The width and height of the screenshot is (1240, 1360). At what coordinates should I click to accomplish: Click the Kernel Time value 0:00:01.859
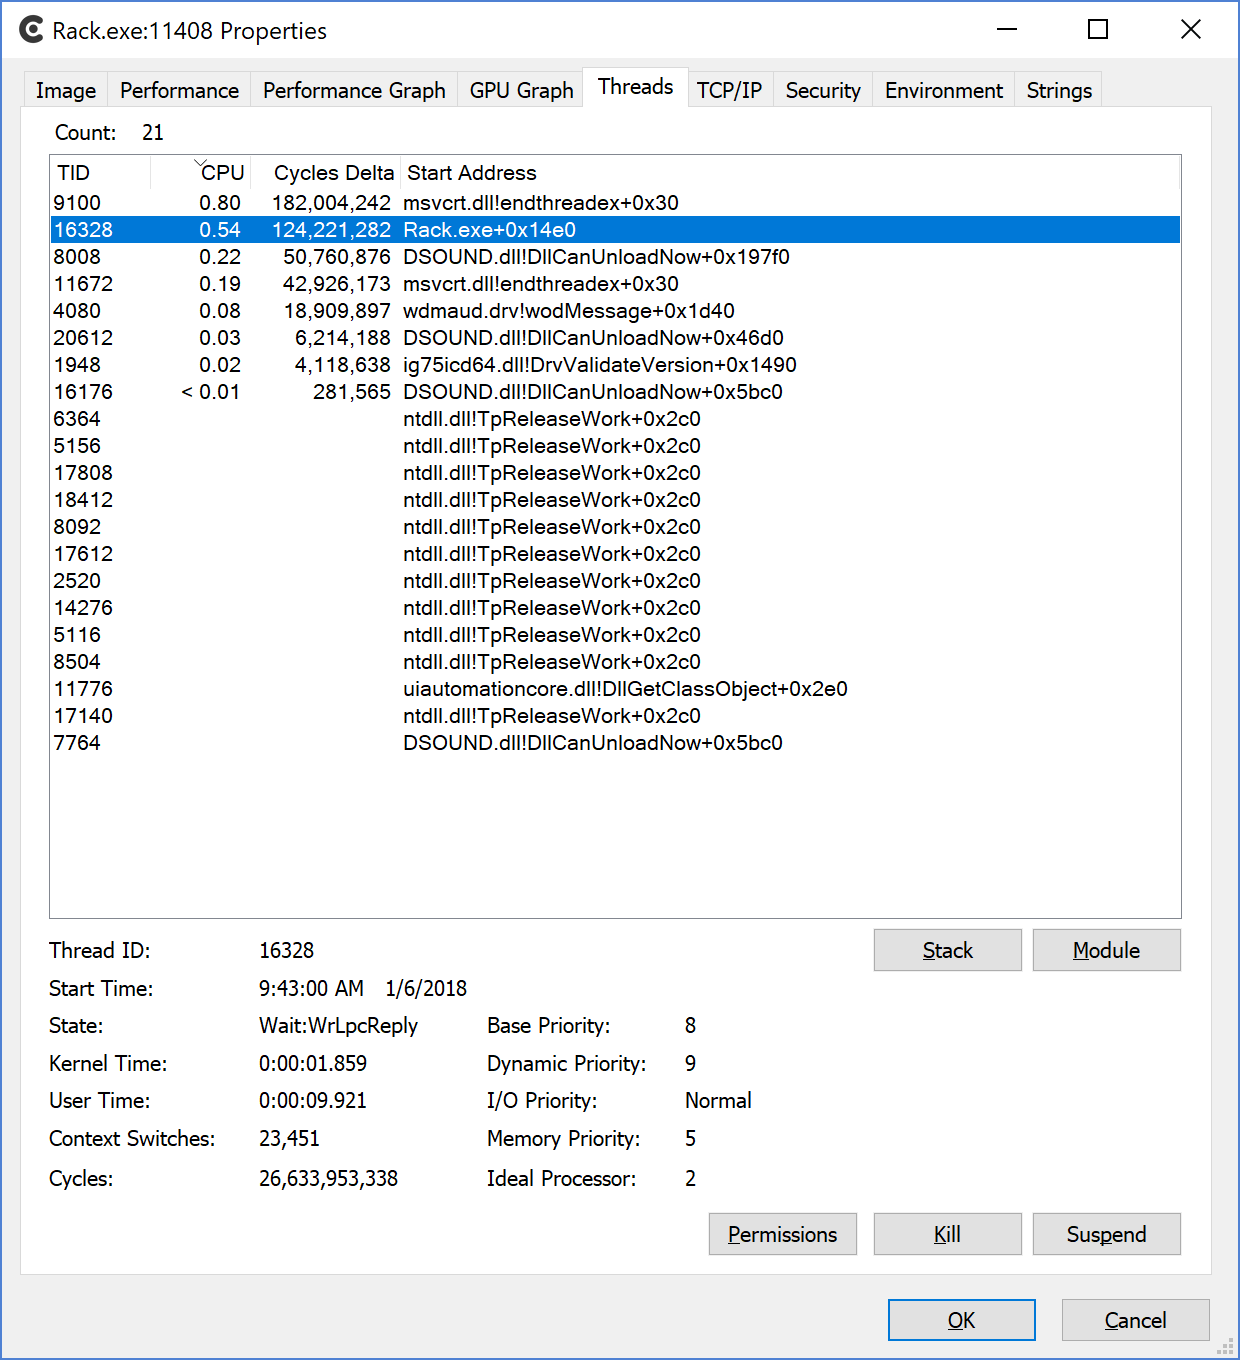coord(312,1064)
